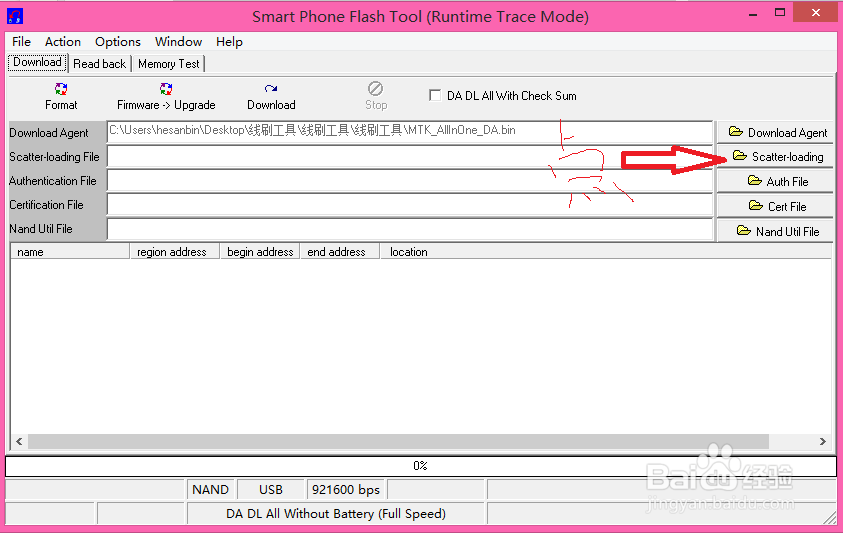Click the begin address column header
This screenshot has width=843, height=533.
click(x=260, y=252)
